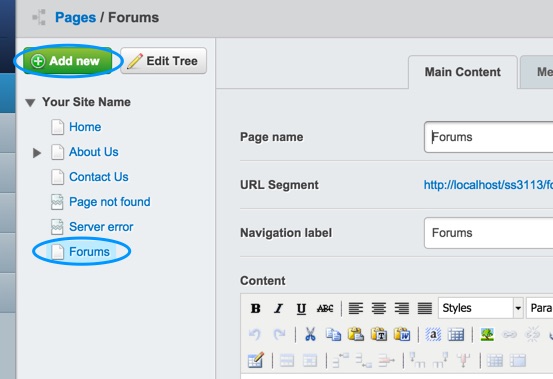Cut selection with scissors icon
The width and height of the screenshot is (553, 379).
(310, 334)
